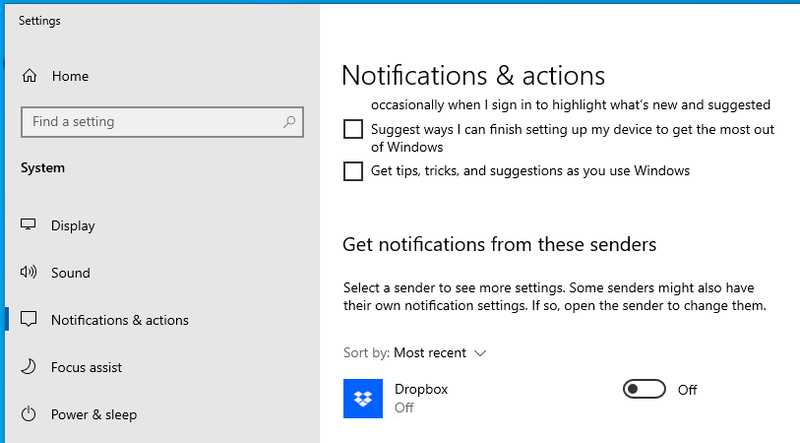
Task: Click the Sound speaker icon
Action: click(29, 273)
